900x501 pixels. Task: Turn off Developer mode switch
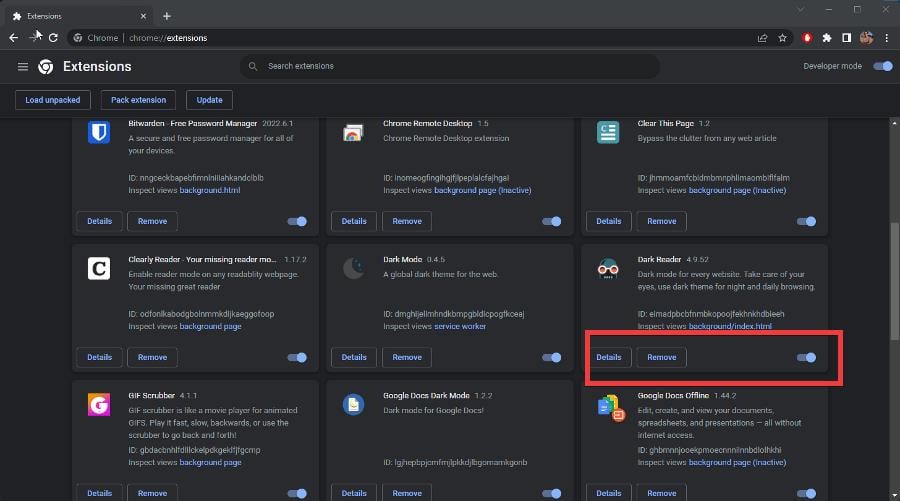pos(883,67)
